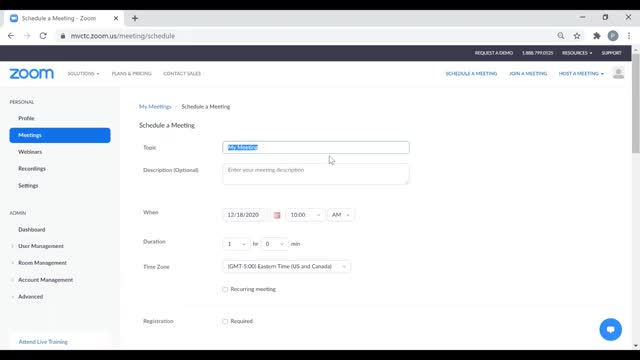Open Chrome profile icon
Image resolution: width=640 pixels, height=360 pixels.
[613, 36]
